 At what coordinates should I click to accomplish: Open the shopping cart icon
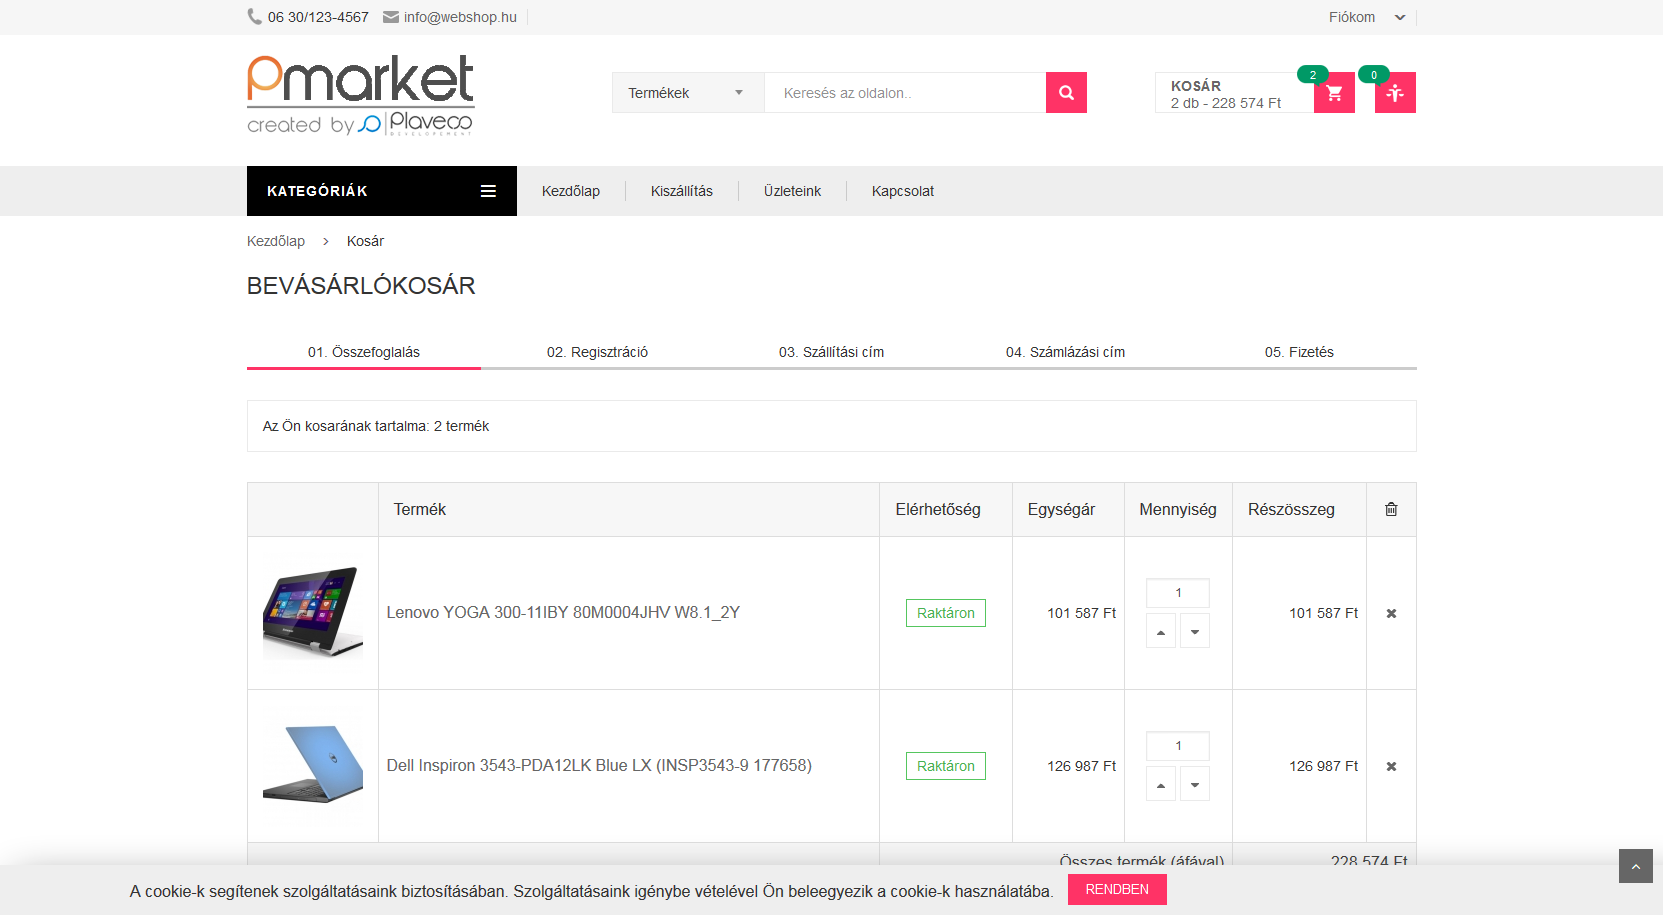(x=1334, y=93)
